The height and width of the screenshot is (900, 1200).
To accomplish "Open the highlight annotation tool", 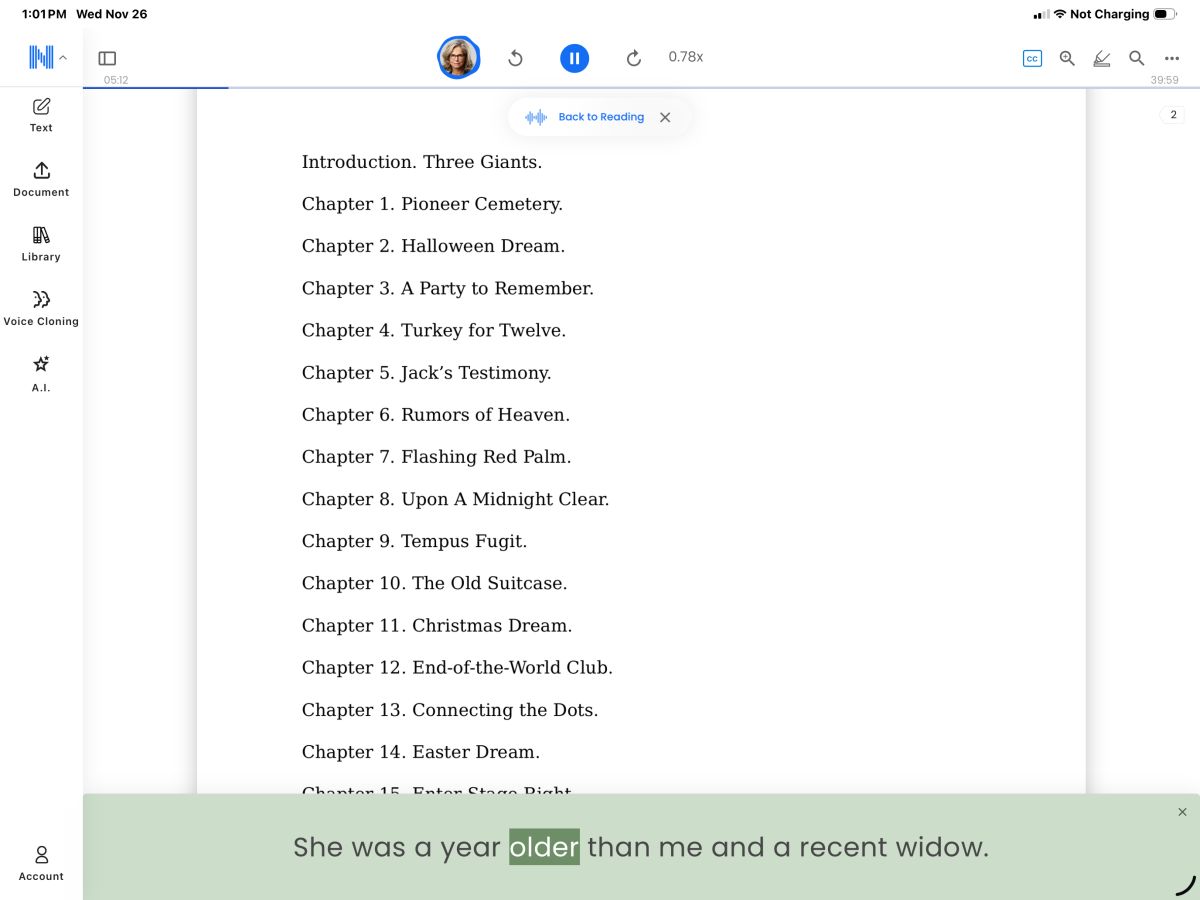I will pyautogui.click(x=1102, y=58).
